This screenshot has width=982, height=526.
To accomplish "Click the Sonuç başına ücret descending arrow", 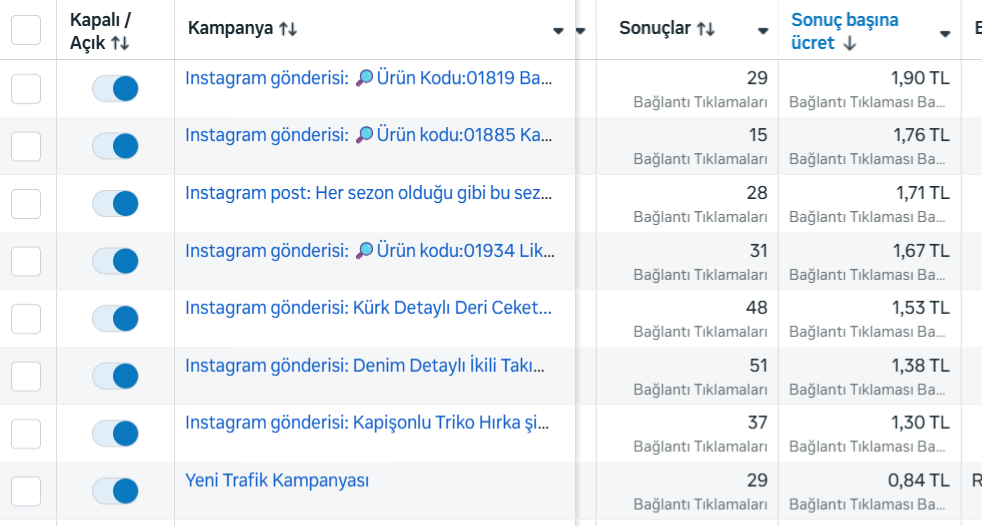I will click(849, 44).
